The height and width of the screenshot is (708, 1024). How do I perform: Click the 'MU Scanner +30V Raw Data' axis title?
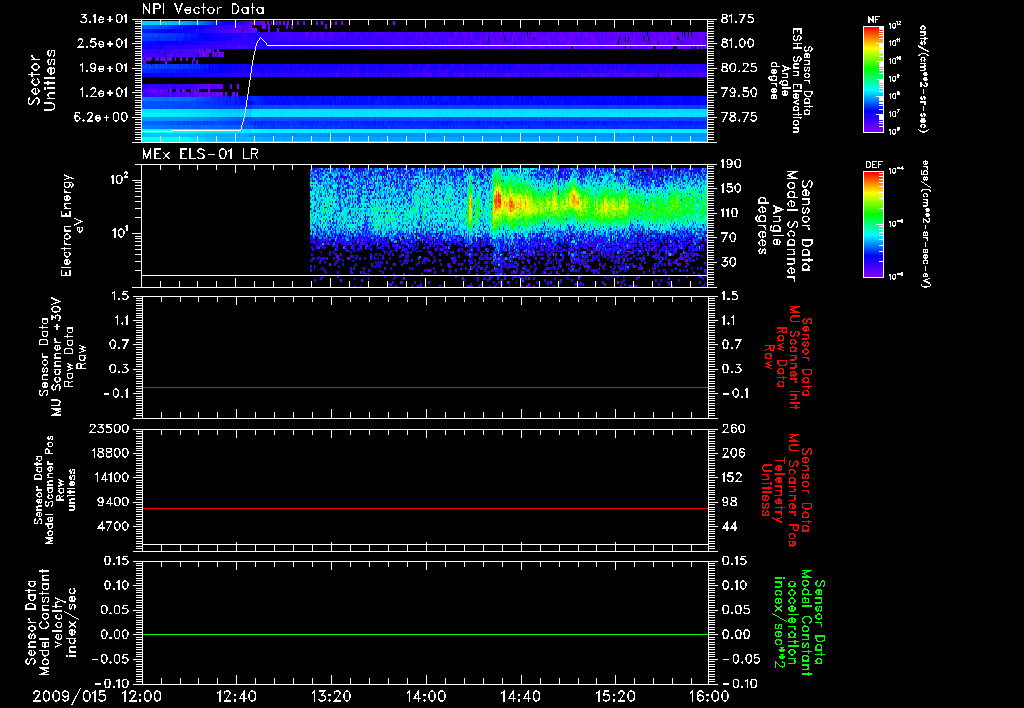pos(63,358)
